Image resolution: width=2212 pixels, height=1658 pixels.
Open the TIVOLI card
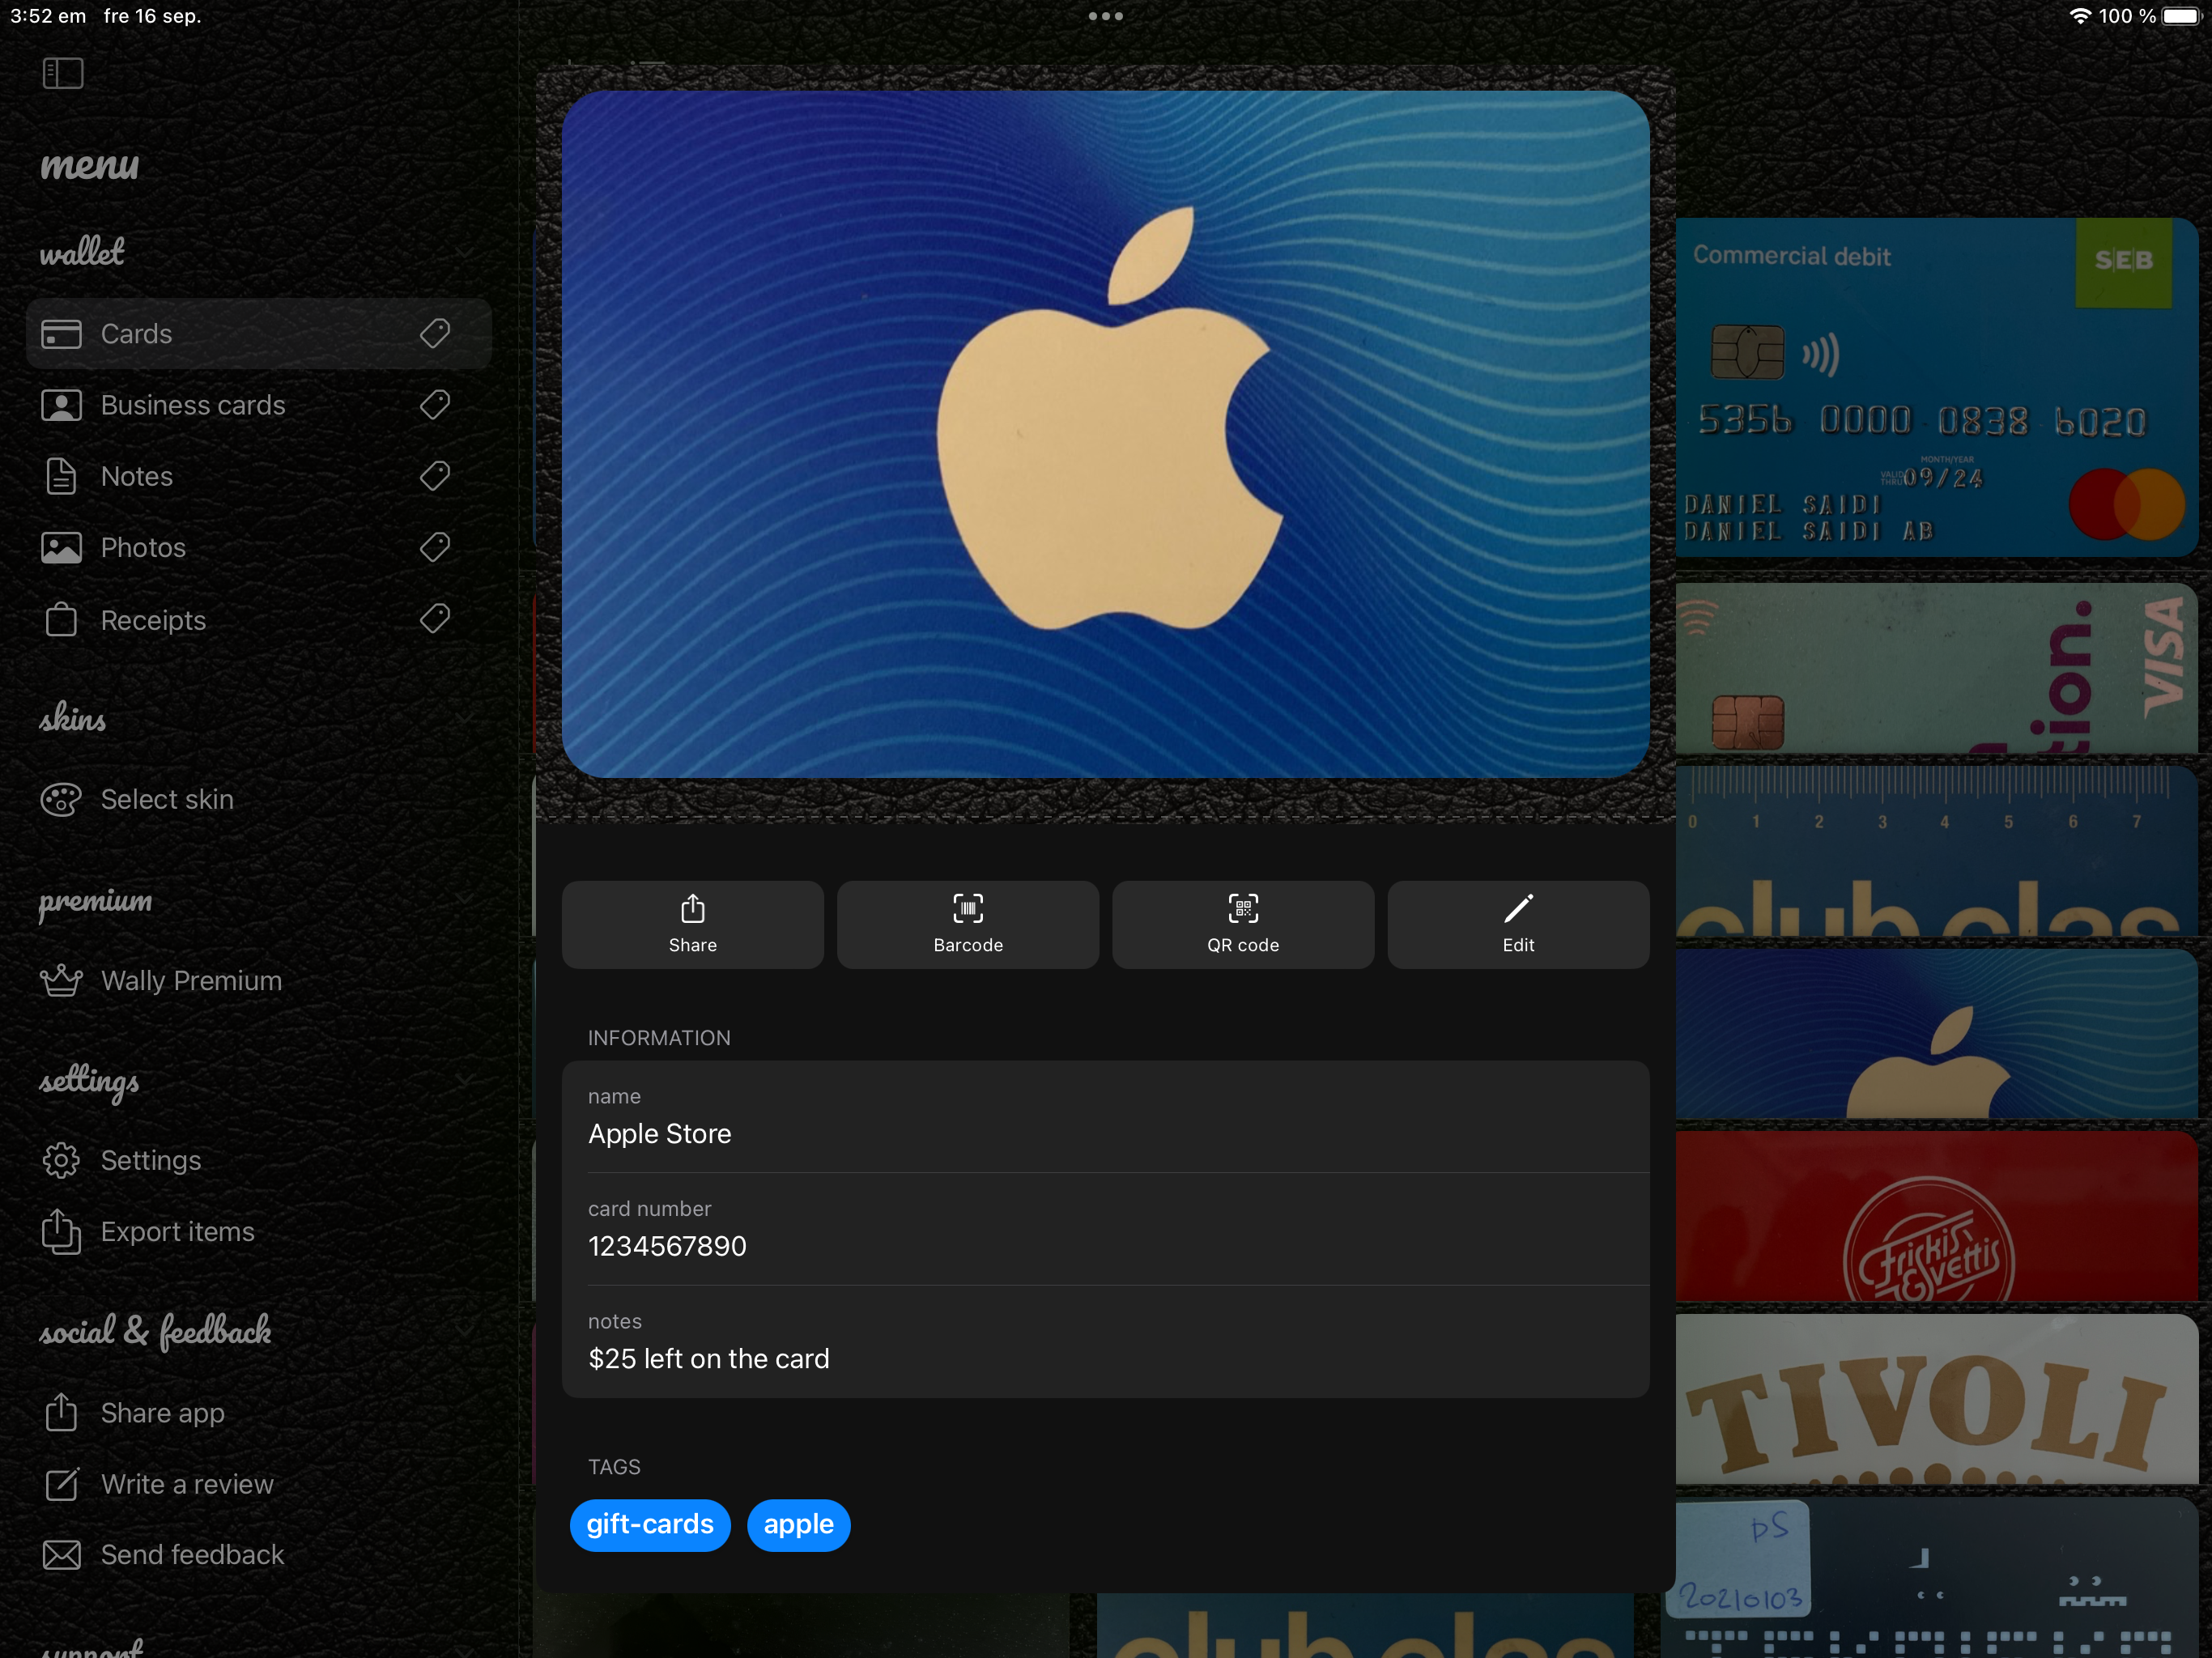point(1937,1399)
